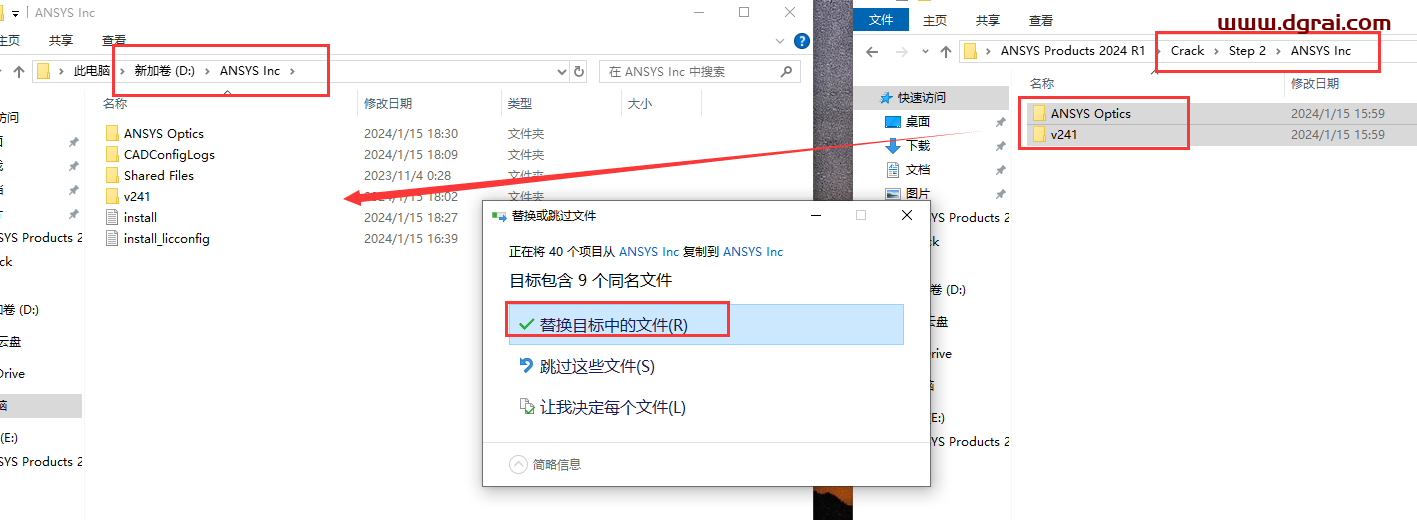
Task: Open 文件 menu in right Explorer window
Action: pyautogui.click(x=881, y=20)
